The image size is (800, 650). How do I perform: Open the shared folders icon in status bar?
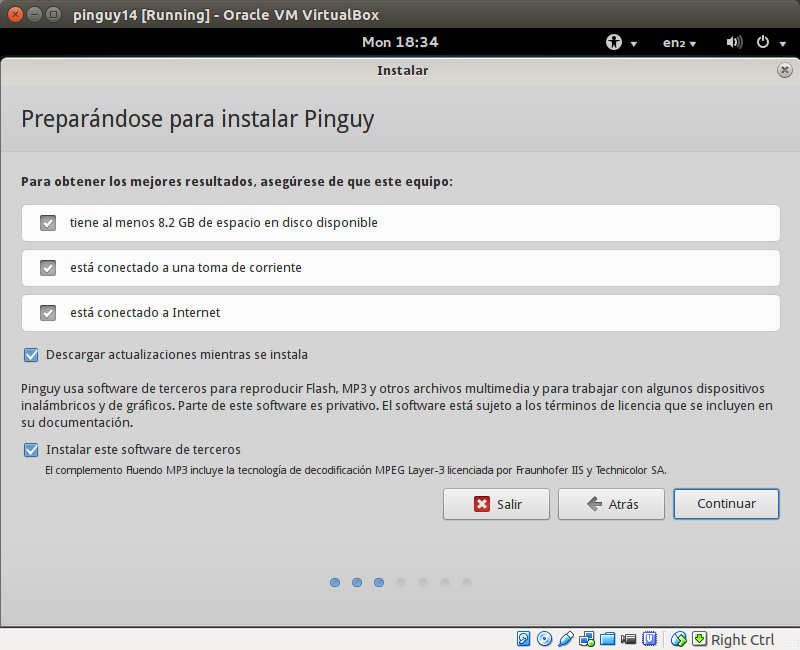[x=607, y=639]
